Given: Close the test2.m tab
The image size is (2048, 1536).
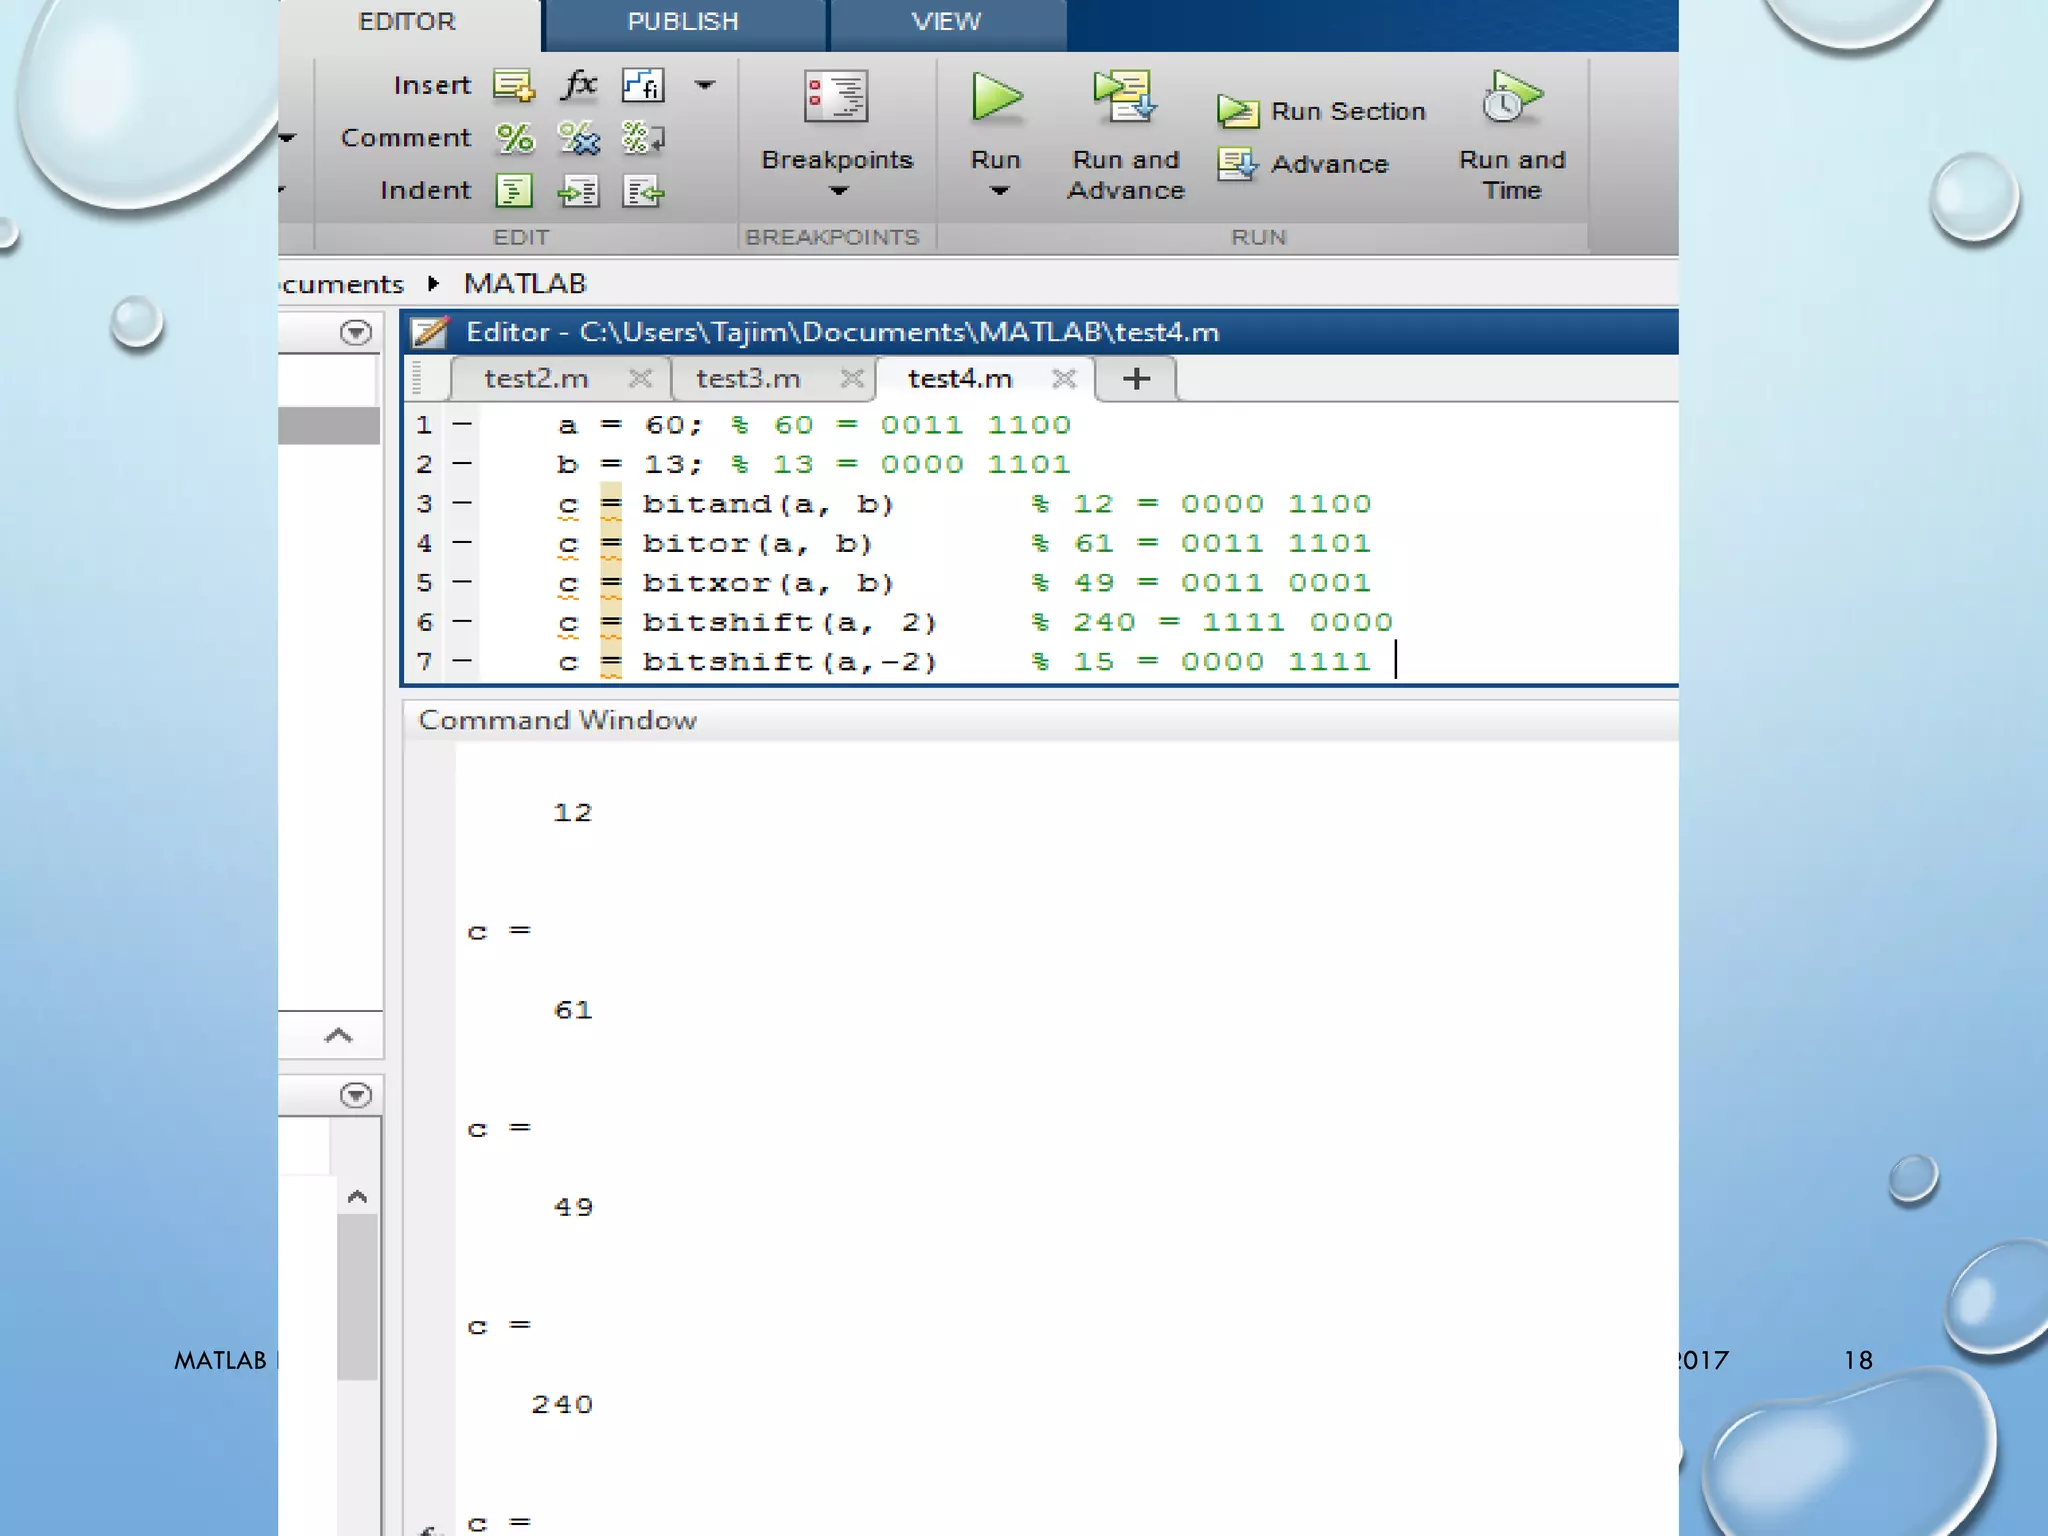Looking at the screenshot, I should [641, 379].
